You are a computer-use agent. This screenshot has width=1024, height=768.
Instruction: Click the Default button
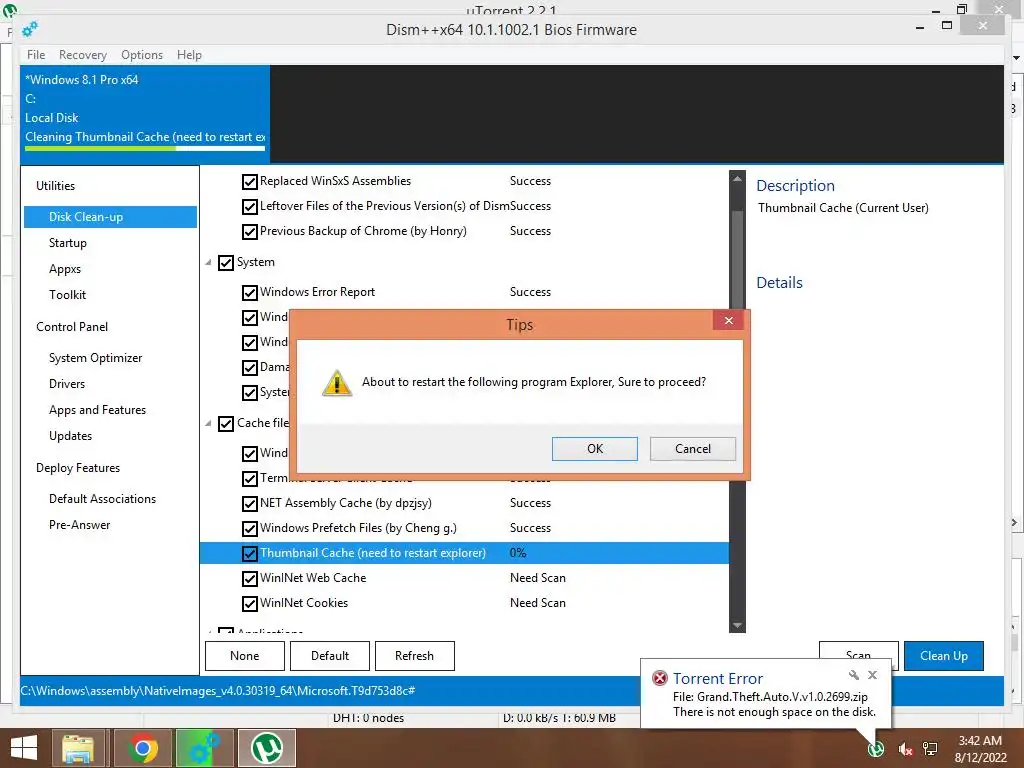coord(330,656)
